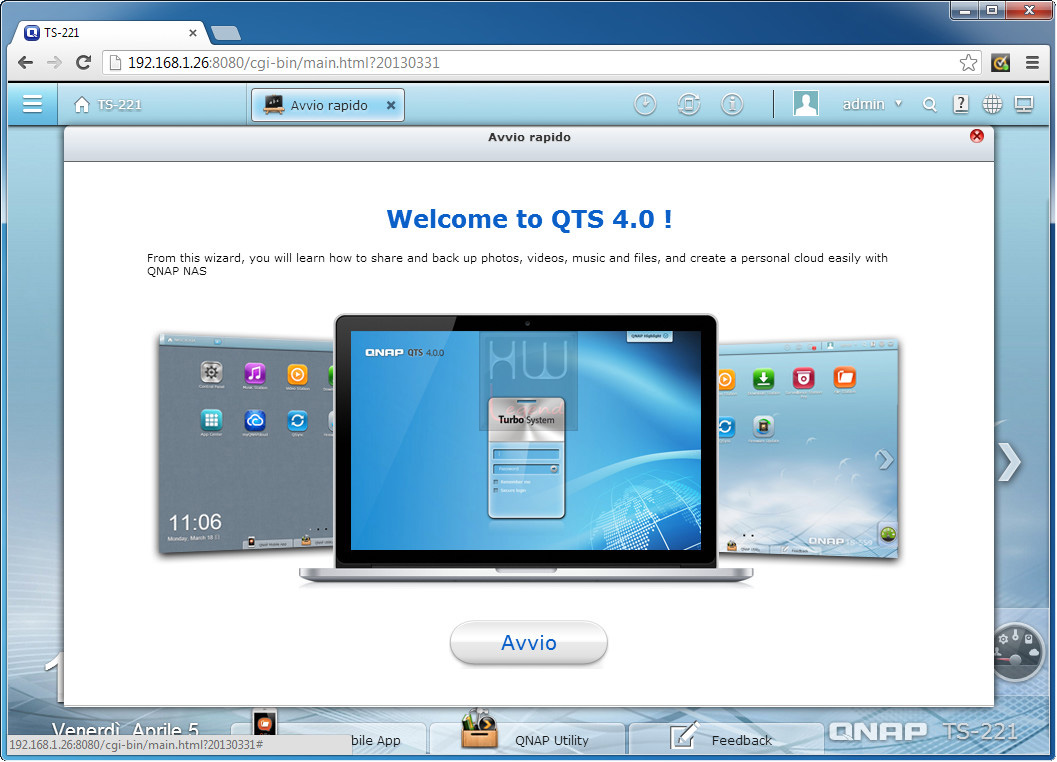Screen dimensions: 1057x762
Task: Close the TS-221 browser tab
Action: [193, 32]
